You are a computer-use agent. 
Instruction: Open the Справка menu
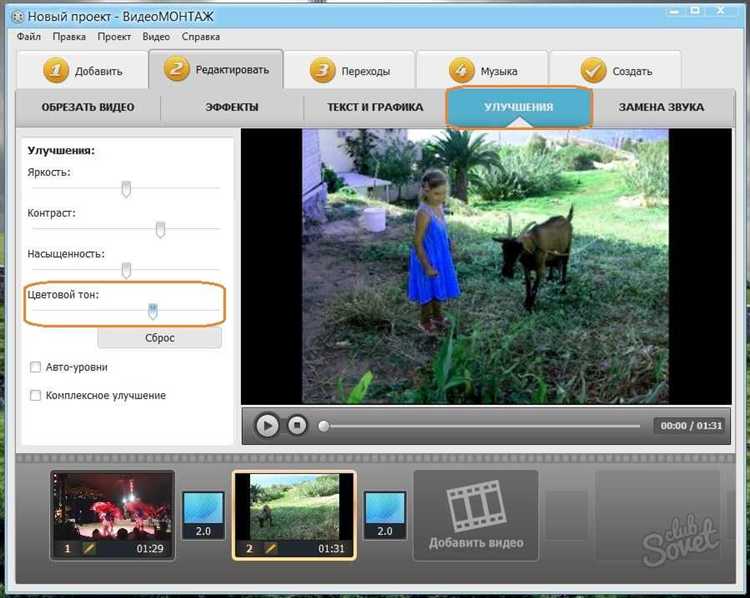(201, 37)
